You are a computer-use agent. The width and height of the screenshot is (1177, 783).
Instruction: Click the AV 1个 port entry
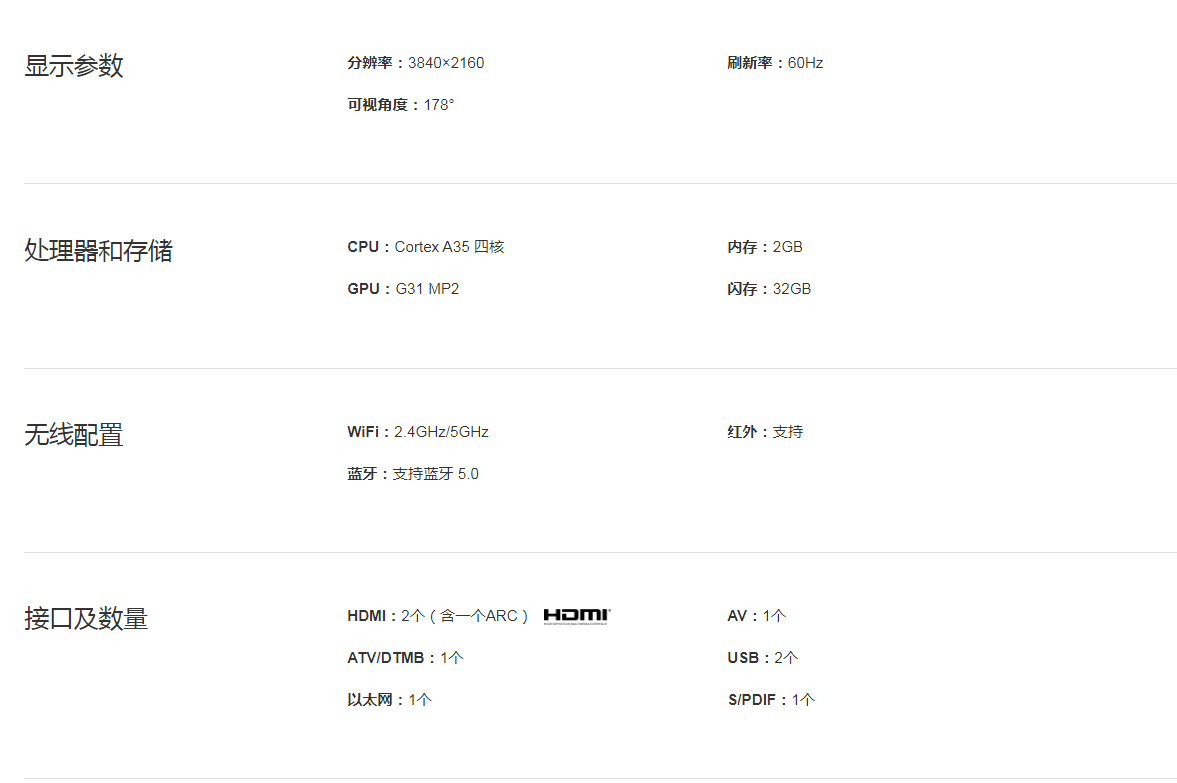(757, 616)
